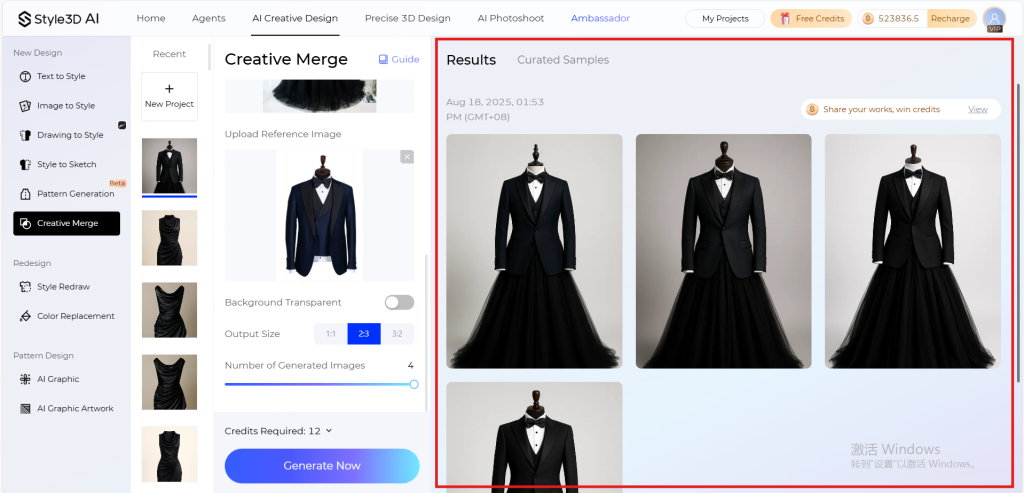Click the Guide book icon
Viewport: 1024px width, 493px height.
click(383, 59)
